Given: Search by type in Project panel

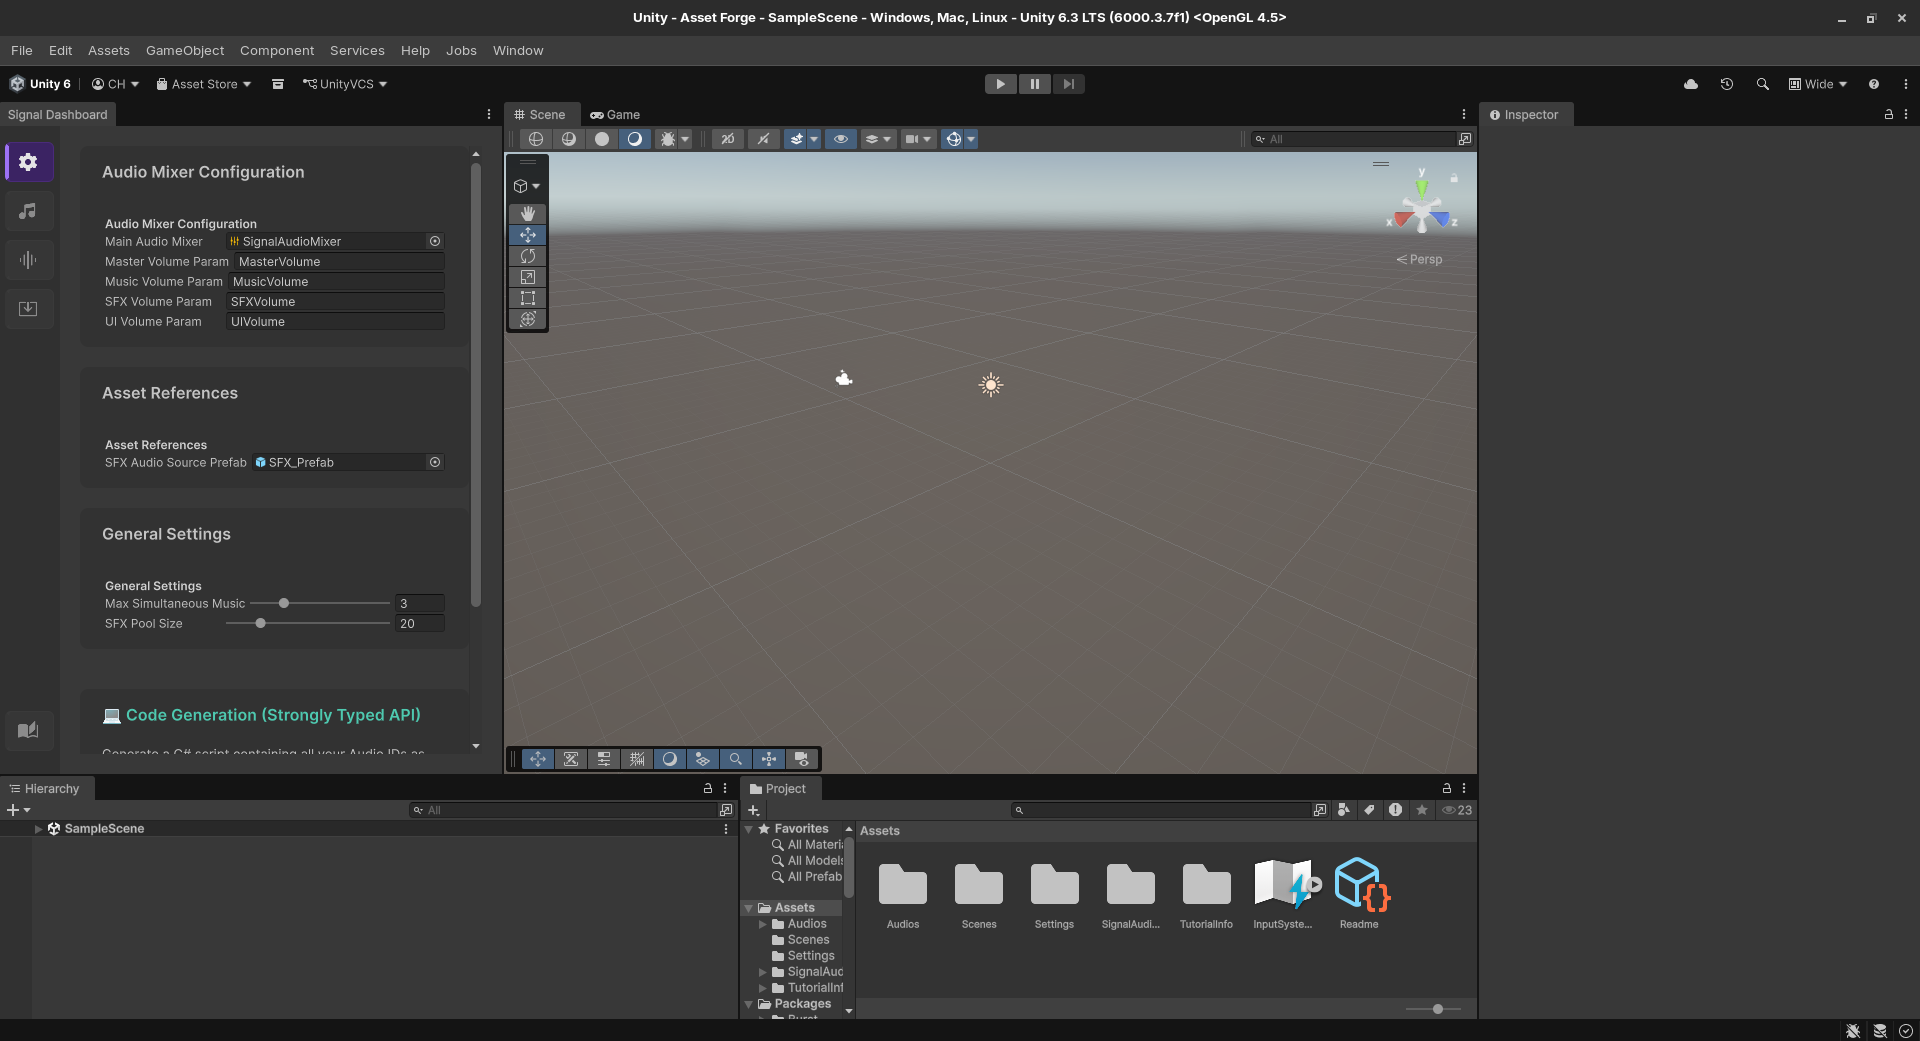Looking at the screenshot, I should 1344,810.
